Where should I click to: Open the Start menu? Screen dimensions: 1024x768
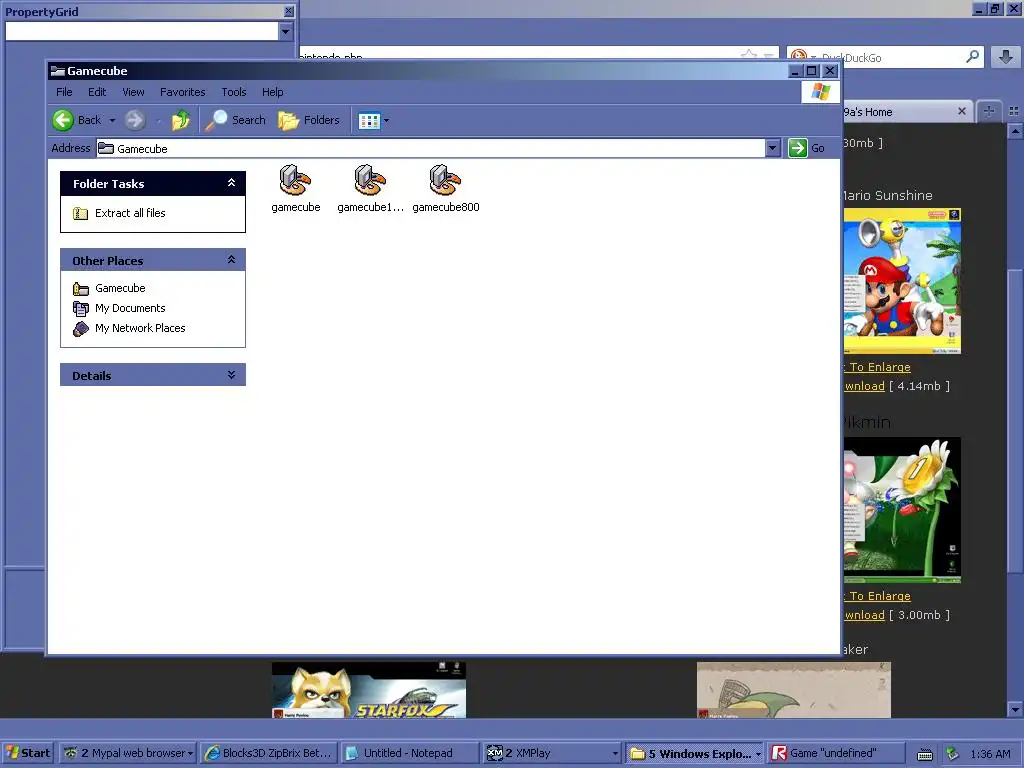28,753
